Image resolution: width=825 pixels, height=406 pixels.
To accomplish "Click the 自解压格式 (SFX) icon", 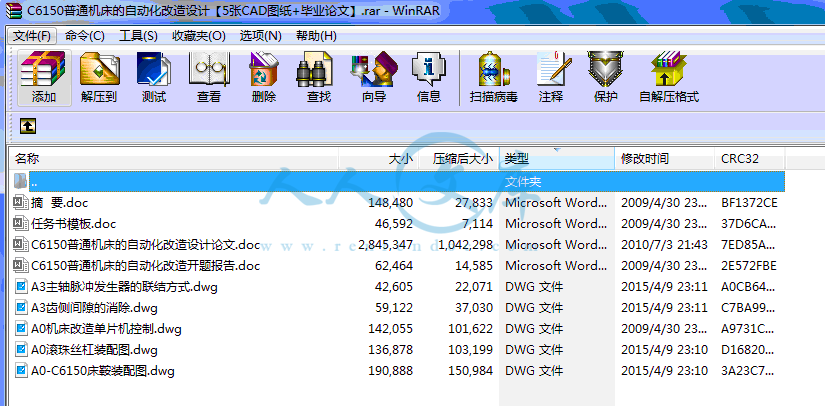I will [x=669, y=68].
